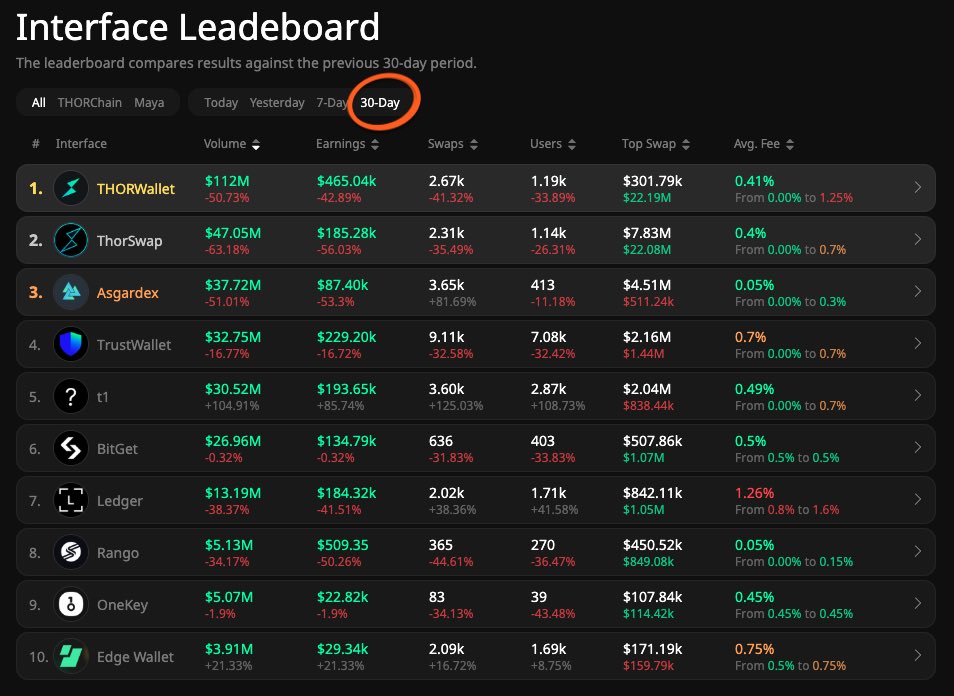Image resolution: width=954 pixels, height=696 pixels.
Task: Click the Interface Leadeboard heading
Action: 198,27
